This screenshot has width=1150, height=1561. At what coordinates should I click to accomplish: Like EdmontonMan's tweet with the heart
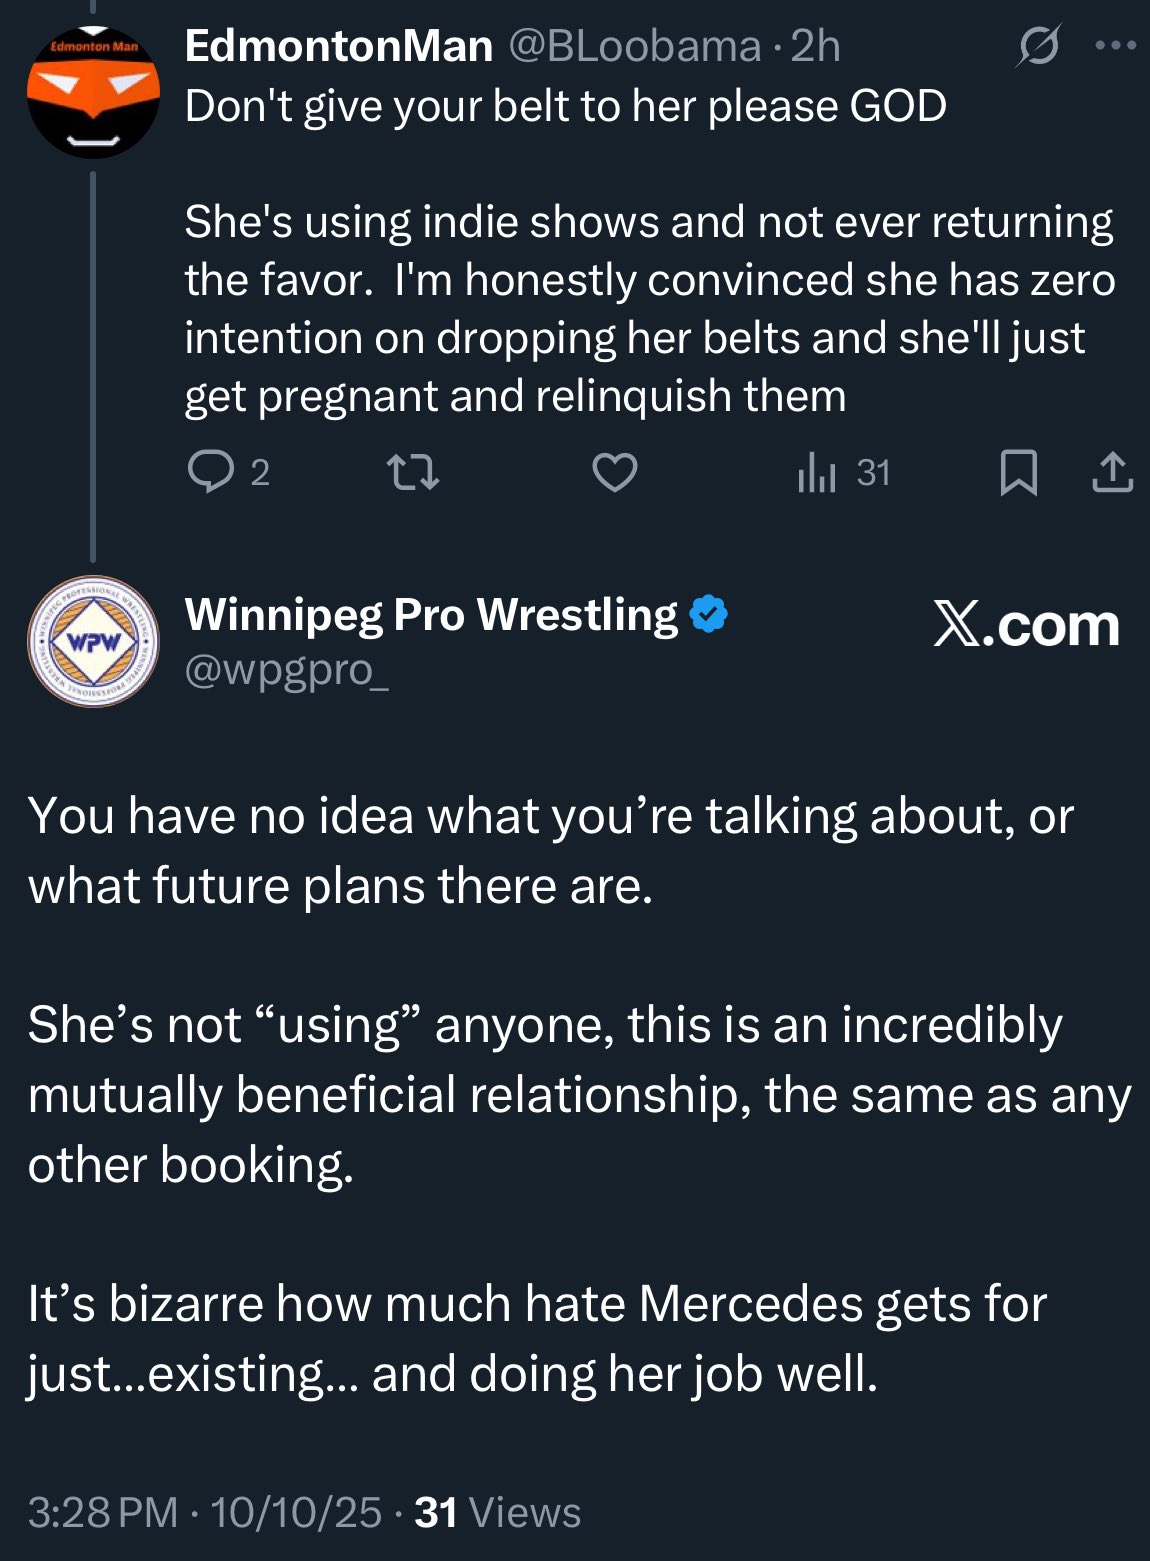coord(615,472)
